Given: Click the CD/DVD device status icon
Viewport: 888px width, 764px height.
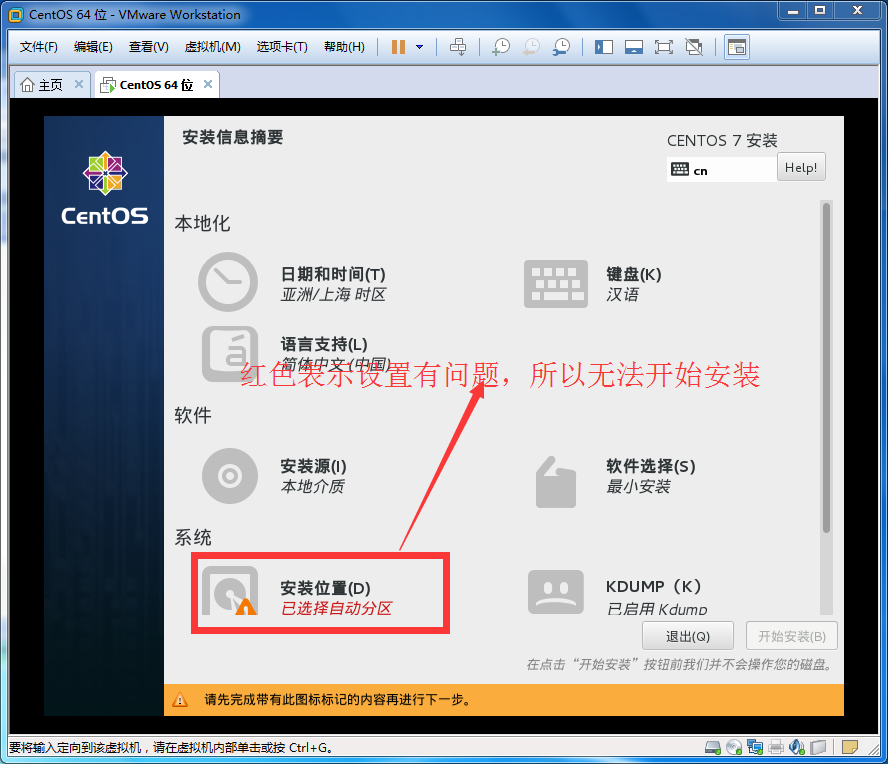Looking at the screenshot, I should pyautogui.click(x=734, y=747).
